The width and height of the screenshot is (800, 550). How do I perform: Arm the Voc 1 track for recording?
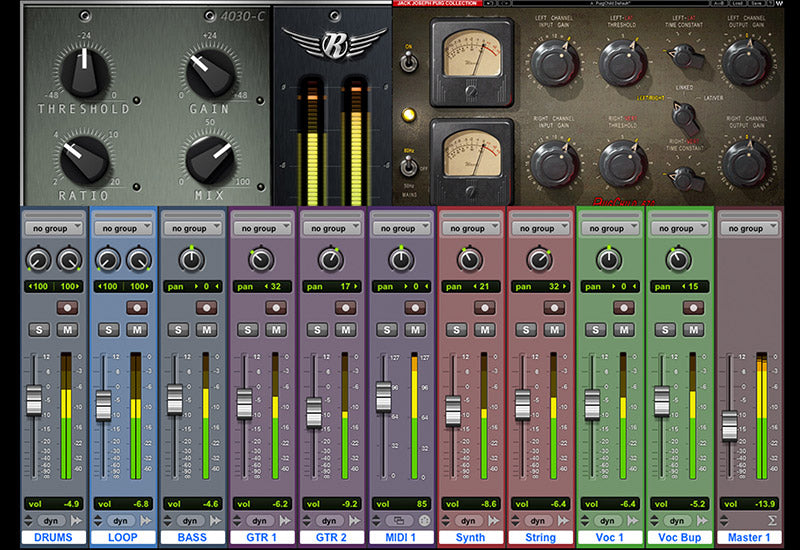(x=622, y=309)
